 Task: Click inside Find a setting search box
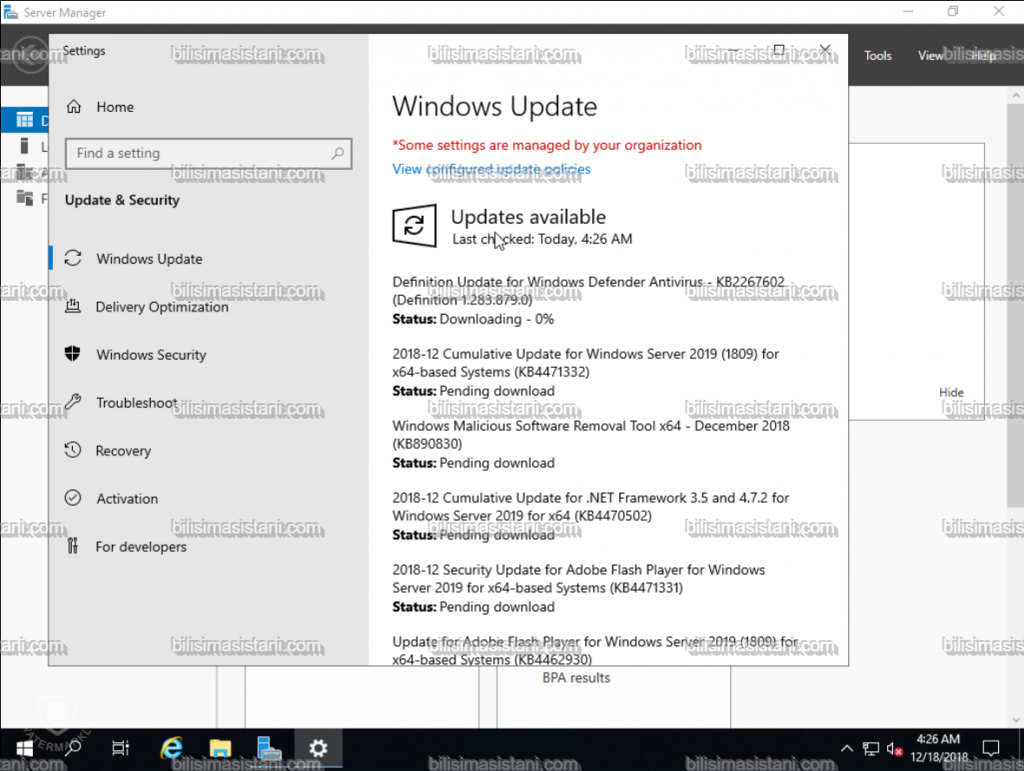(x=208, y=153)
